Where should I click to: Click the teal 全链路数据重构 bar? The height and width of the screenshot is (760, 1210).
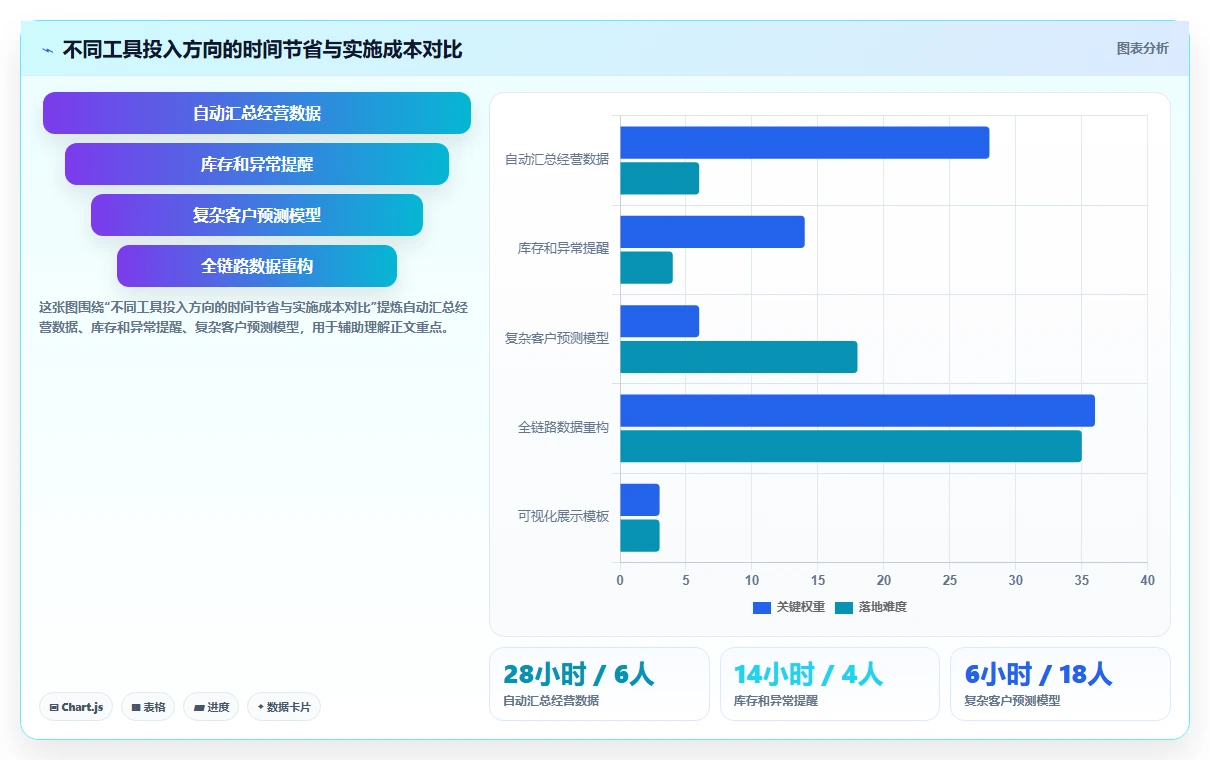click(x=851, y=446)
